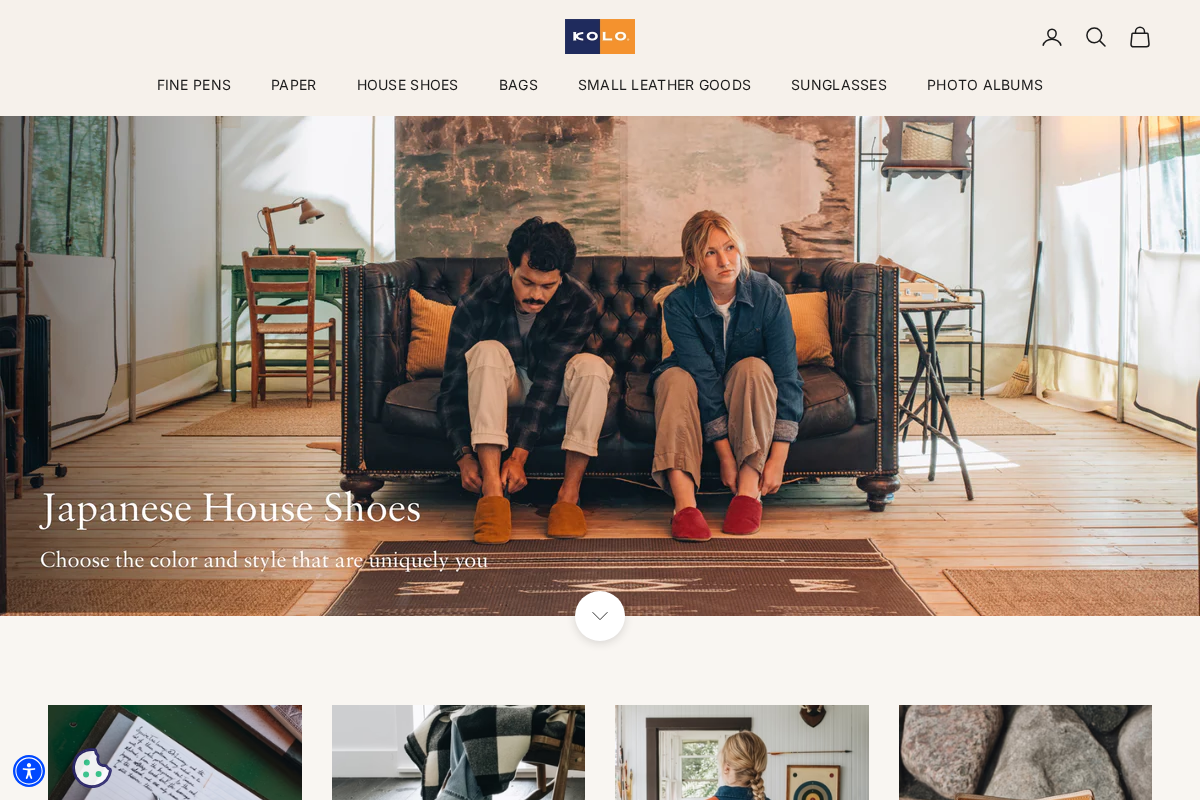Open the Paper menu

294,85
